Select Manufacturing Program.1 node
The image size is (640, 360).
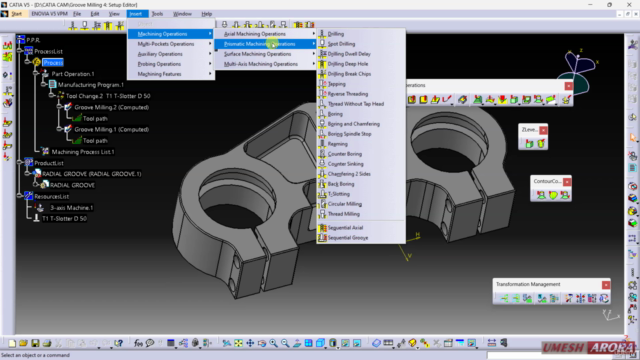[91, 85]
